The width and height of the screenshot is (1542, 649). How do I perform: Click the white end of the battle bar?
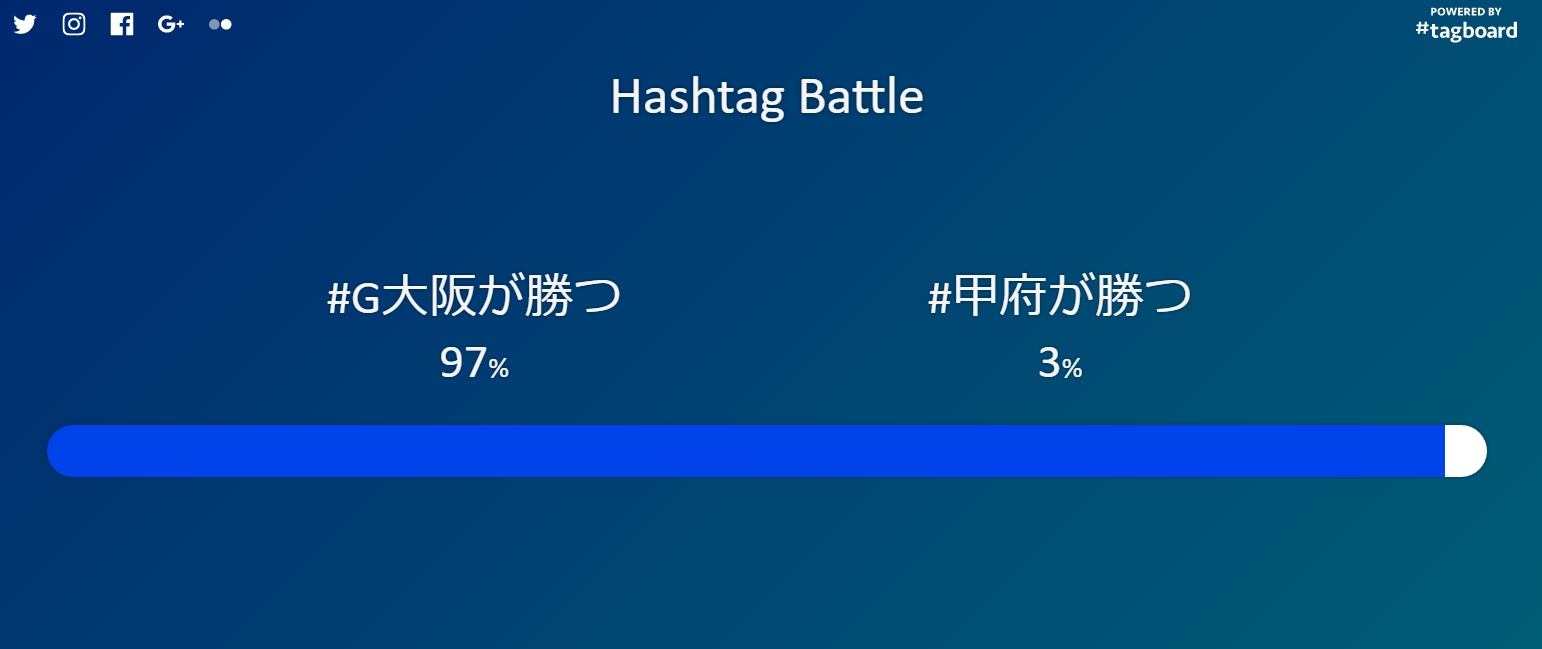click(x=1466, y=451)
